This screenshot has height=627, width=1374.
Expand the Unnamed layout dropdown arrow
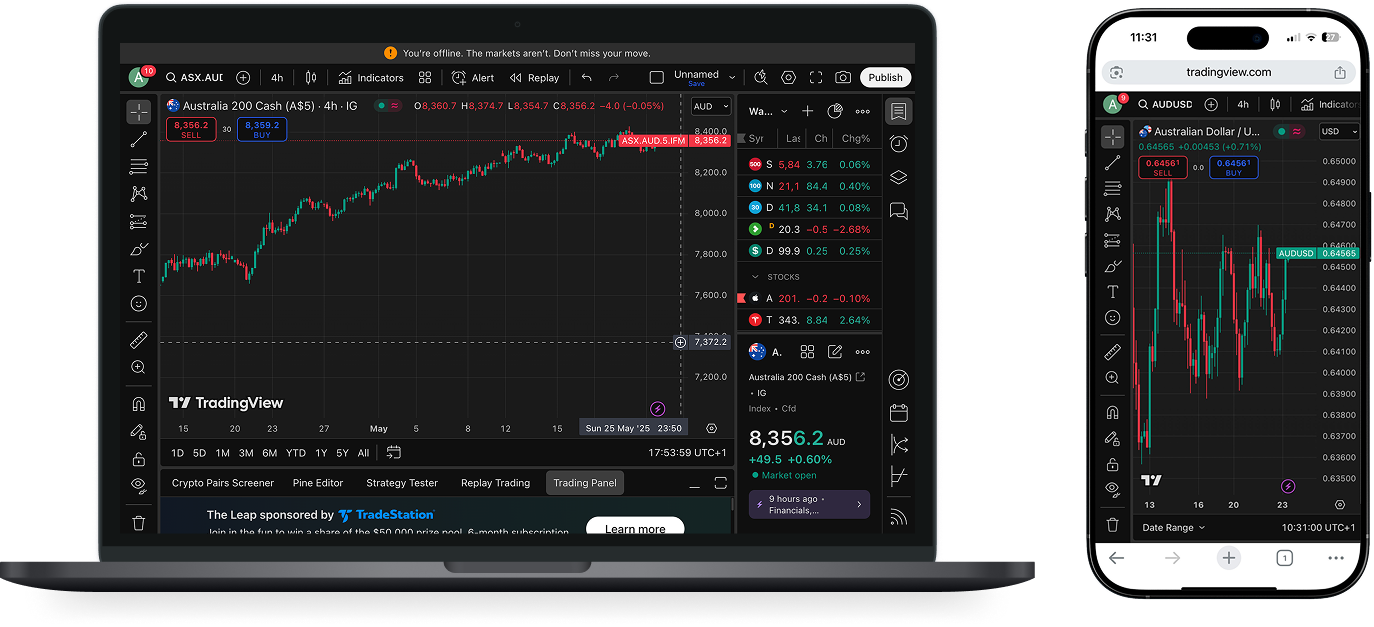tap(732, 78)
